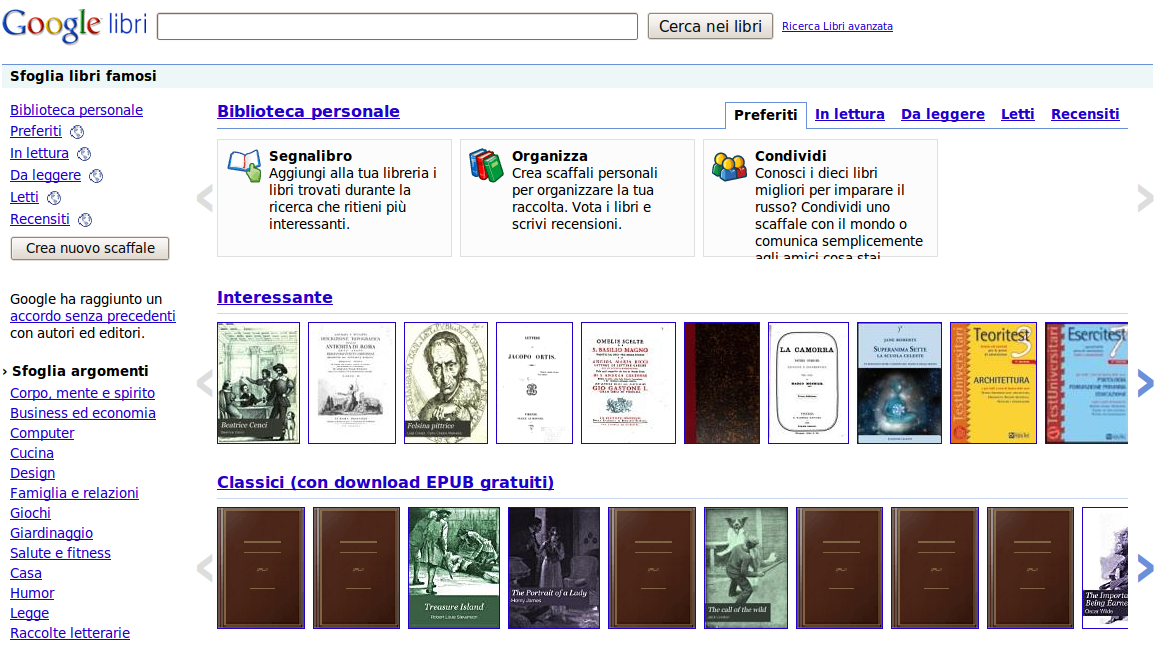Open Ricerca Libri avanzata link
The height and width of the screenshot is (645, 1157).
pyautogui.click(x=837, y=27)
